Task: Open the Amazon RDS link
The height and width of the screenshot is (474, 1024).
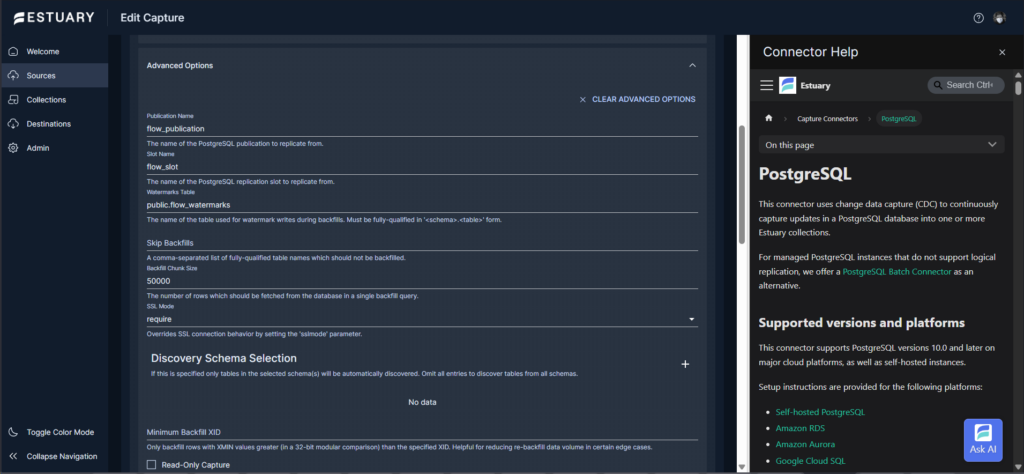Action: click(x=800, y=428)
